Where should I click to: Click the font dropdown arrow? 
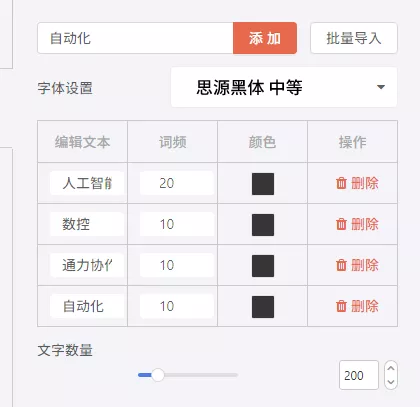(x=381, y=87)
